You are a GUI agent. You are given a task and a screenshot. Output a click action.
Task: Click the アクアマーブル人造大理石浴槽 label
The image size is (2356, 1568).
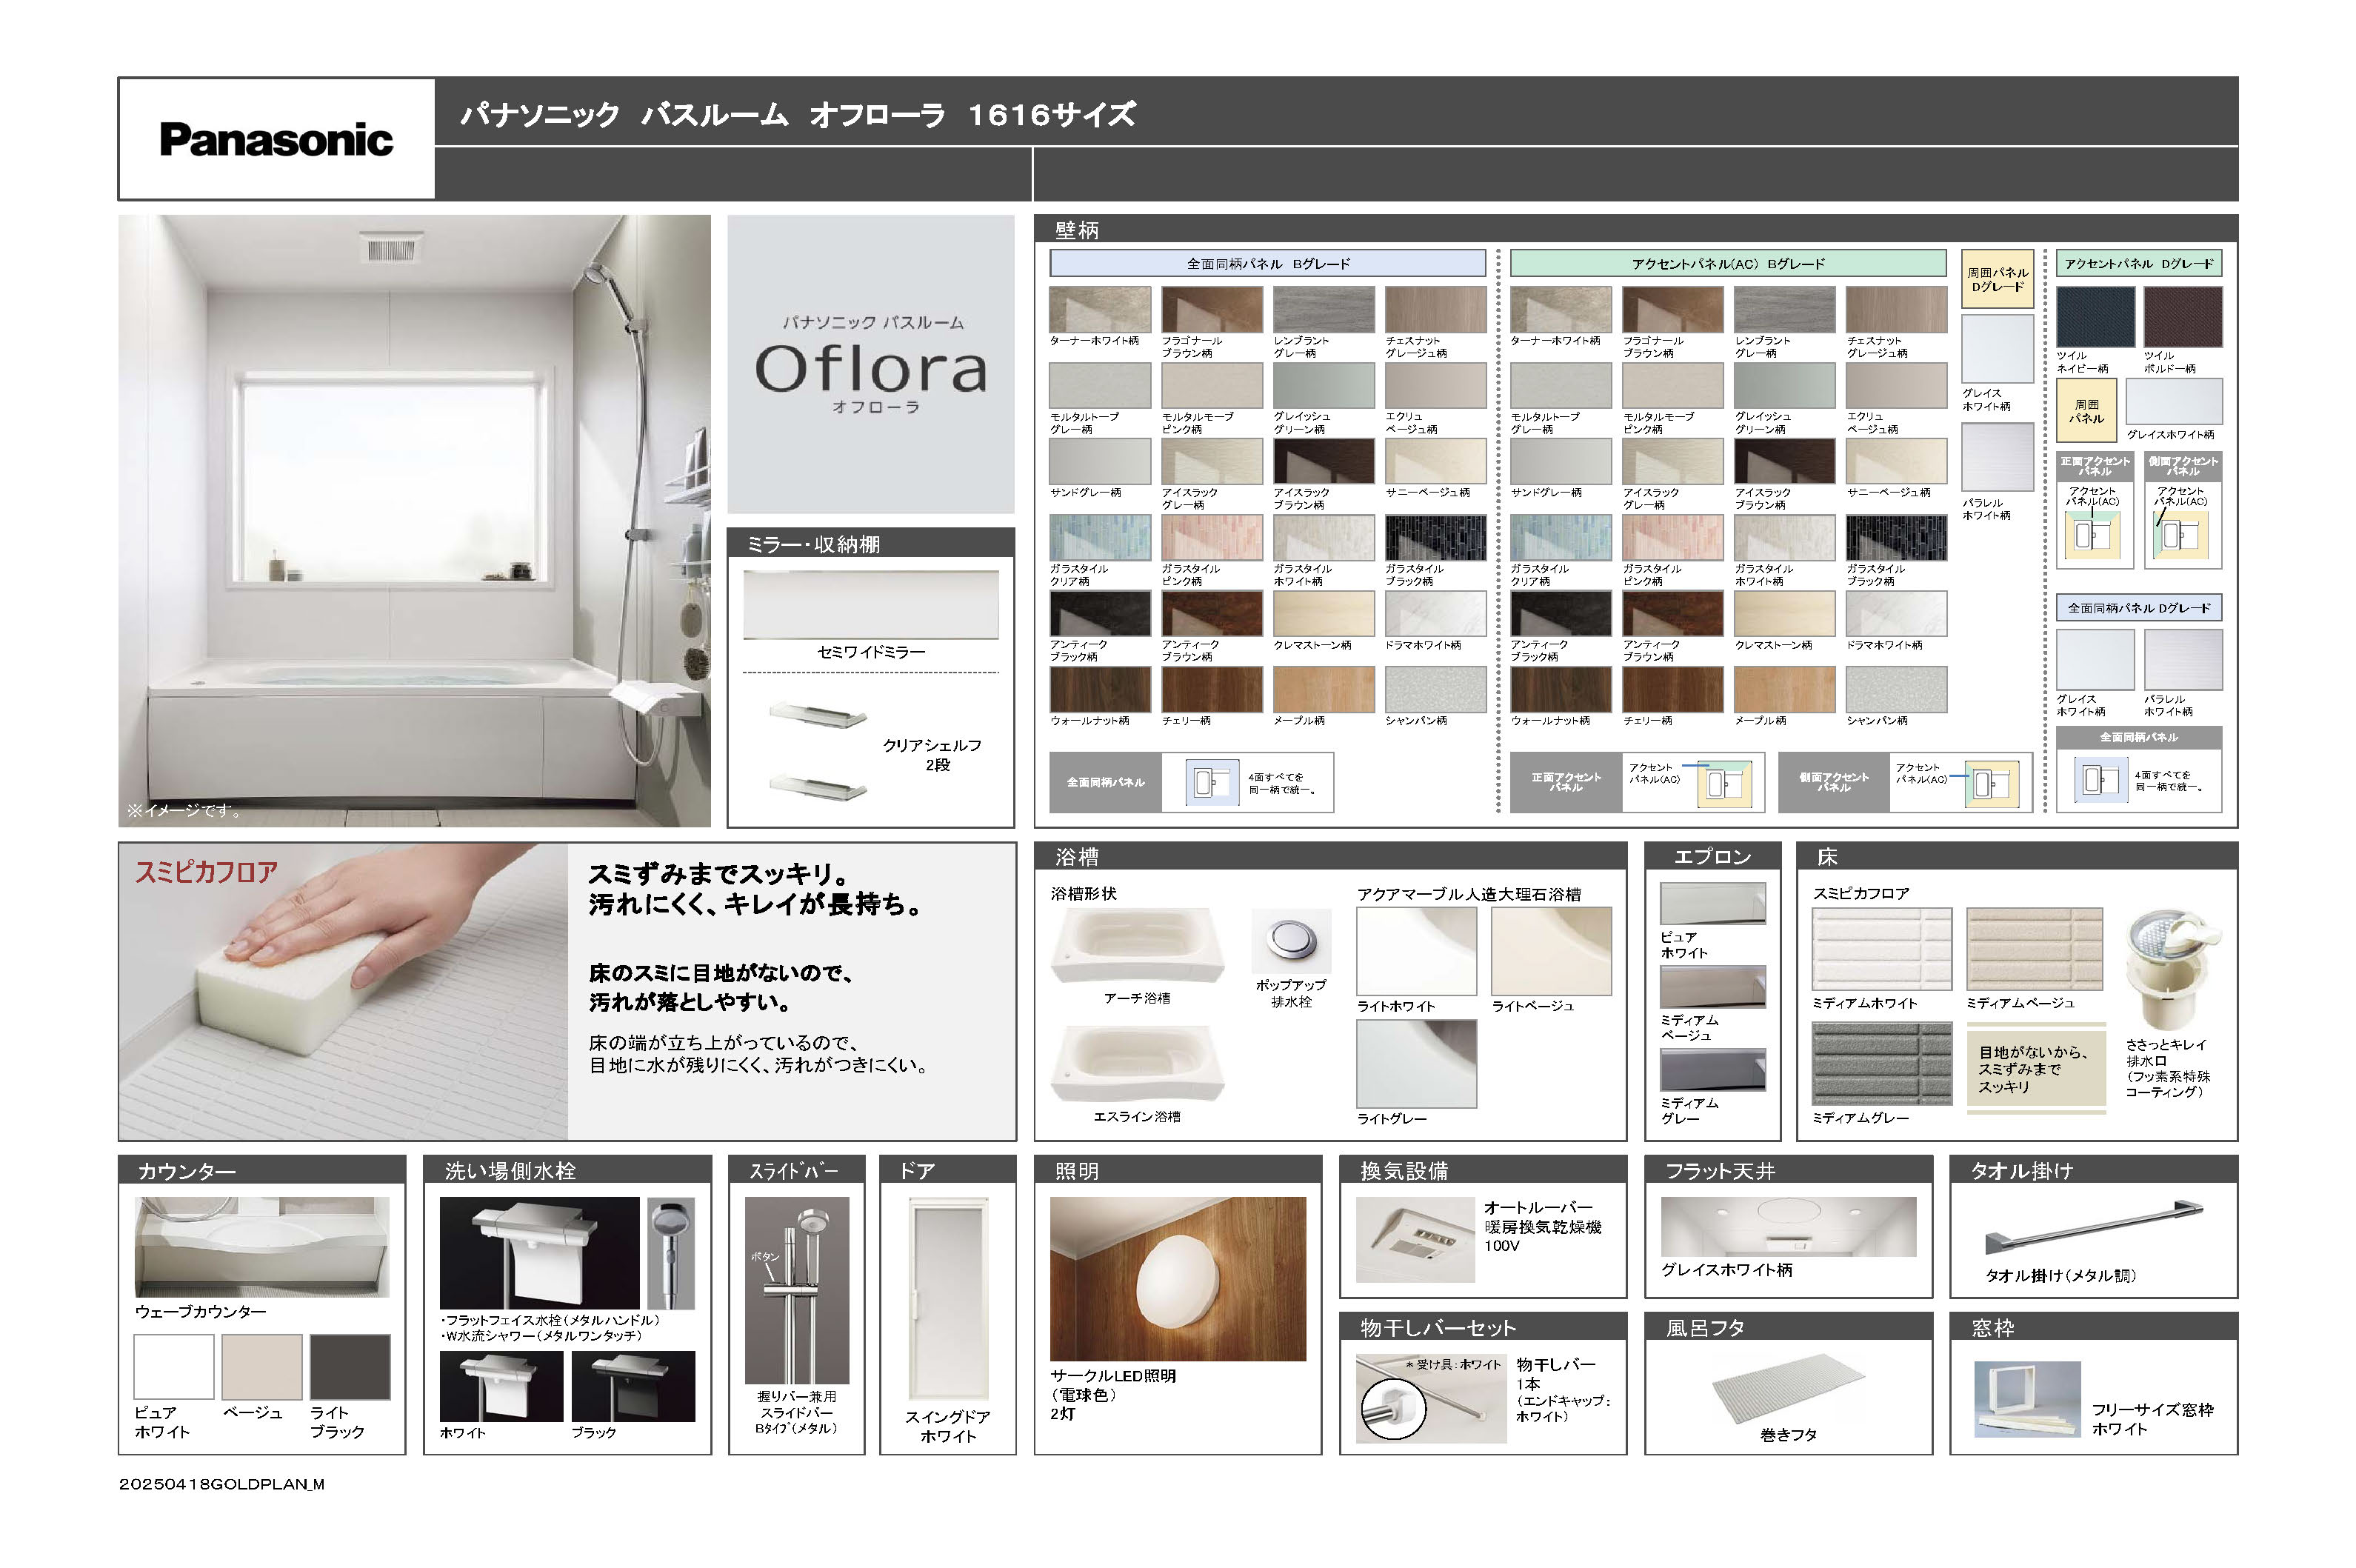[1469, 894]
